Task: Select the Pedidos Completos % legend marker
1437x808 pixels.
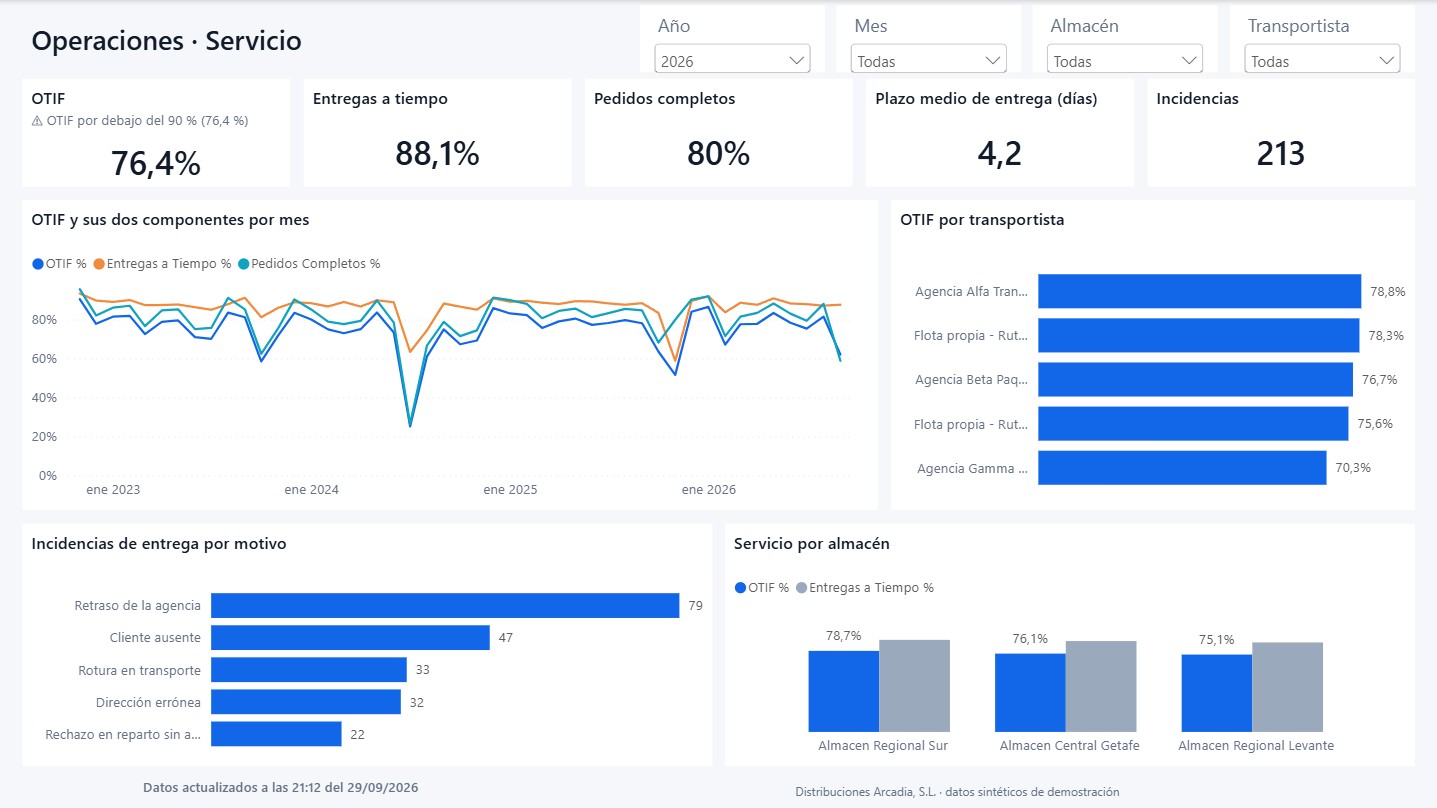Action: coord(244,264)
